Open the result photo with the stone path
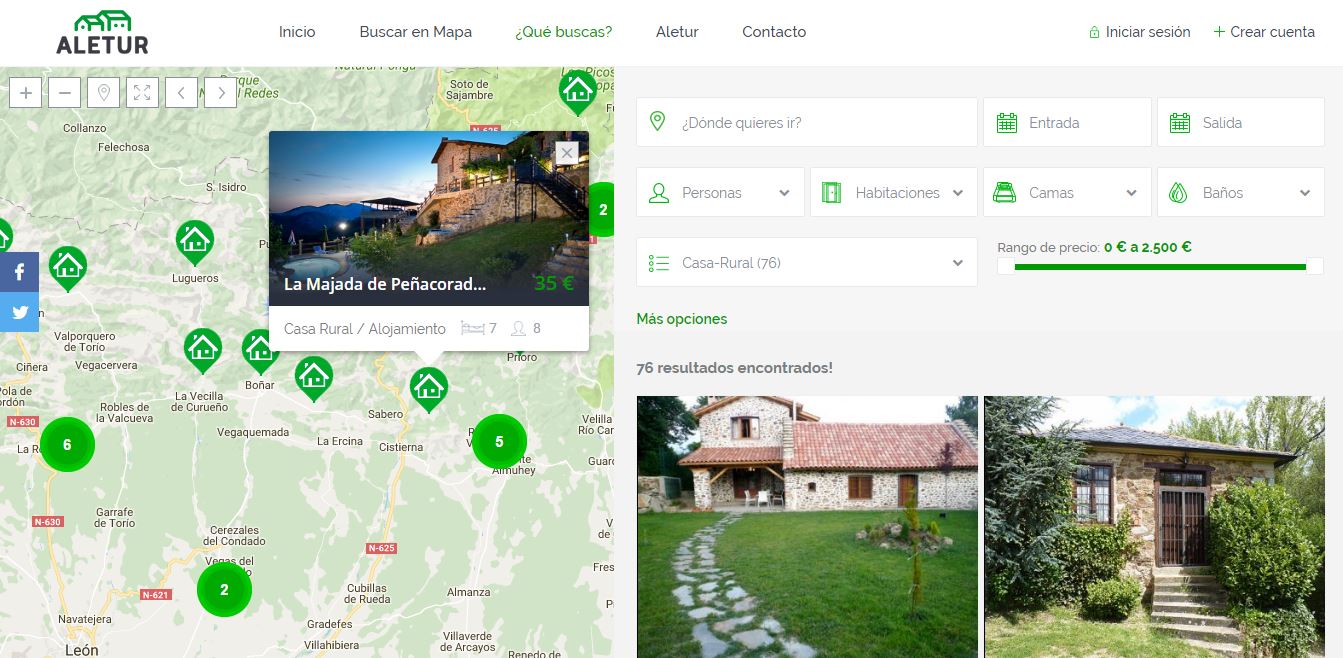Image resolution: width=1343 pixels, height=658 pixels. [807, 527]
